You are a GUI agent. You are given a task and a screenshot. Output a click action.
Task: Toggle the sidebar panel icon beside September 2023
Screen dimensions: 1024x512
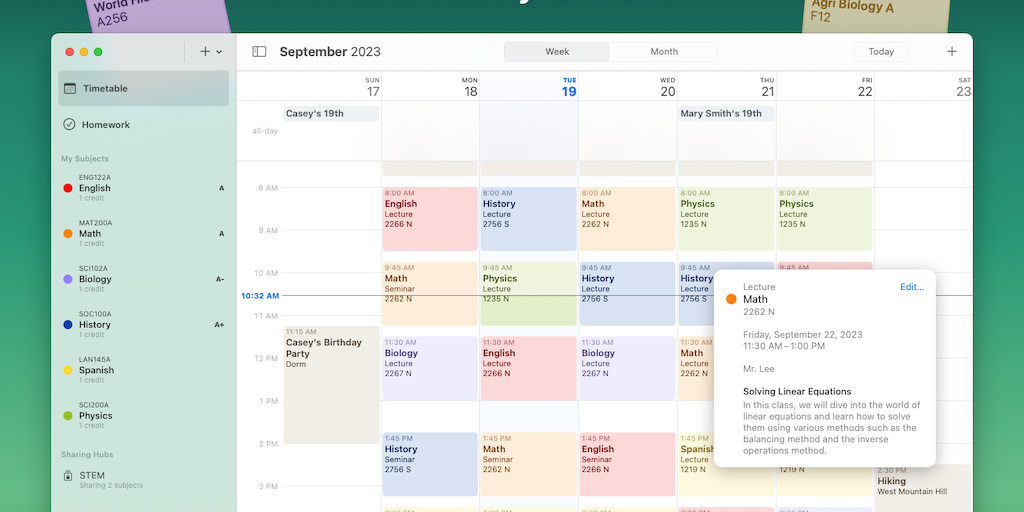coord(259,52)
